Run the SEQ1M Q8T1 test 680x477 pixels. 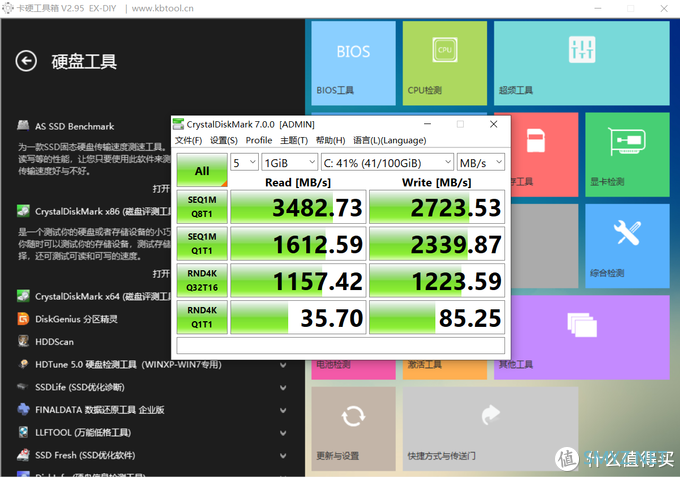click(x=202, y=207)
